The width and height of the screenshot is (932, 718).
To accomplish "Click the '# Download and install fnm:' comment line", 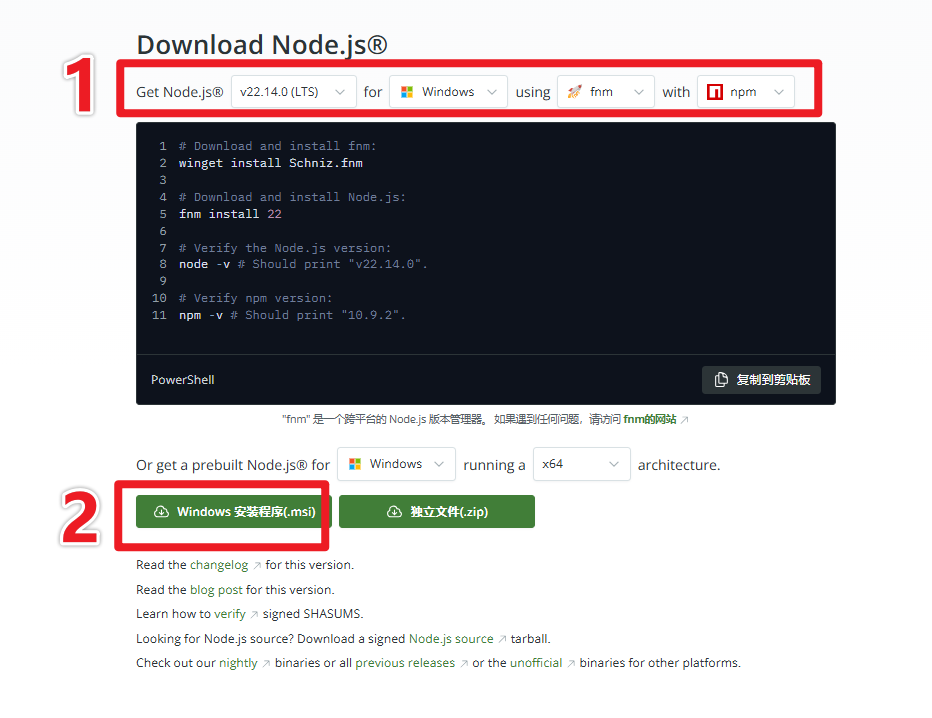I will click(x=277, y=146).
